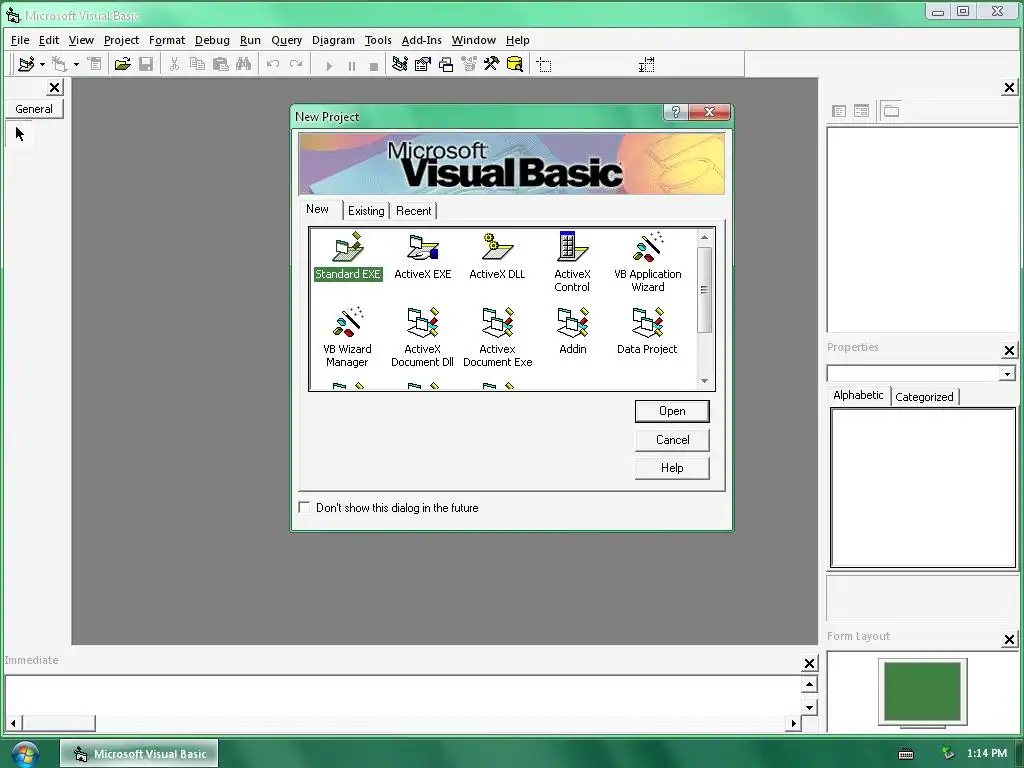This screenshot has height=768, width=1024.
Task: Click the Find binoculars icon
Action: click(x=244, y=64)
